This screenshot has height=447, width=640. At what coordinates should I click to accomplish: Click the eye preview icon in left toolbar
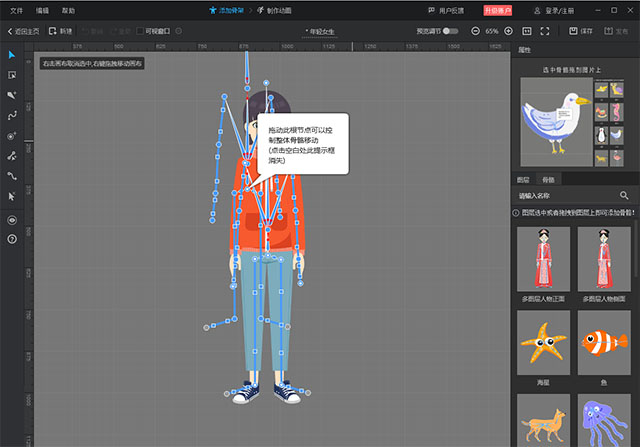(x=12, y=219)
